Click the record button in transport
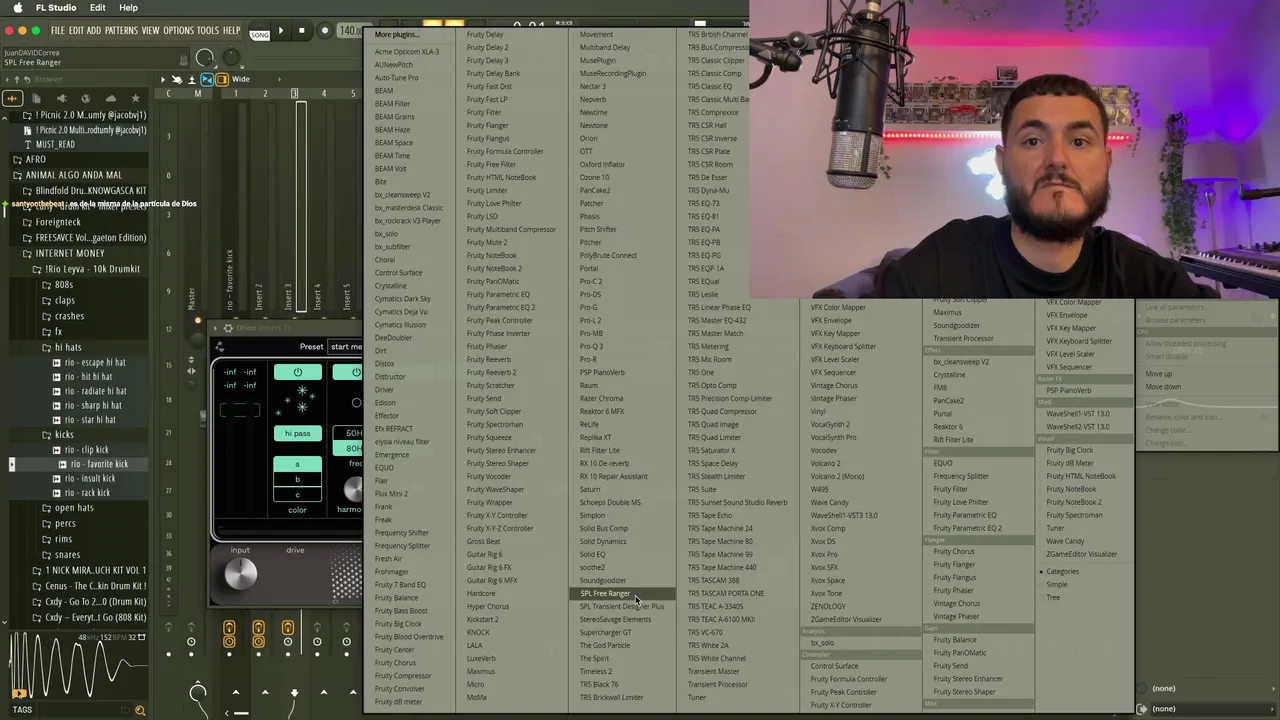The image size is (1280, 720). [324, 31]
